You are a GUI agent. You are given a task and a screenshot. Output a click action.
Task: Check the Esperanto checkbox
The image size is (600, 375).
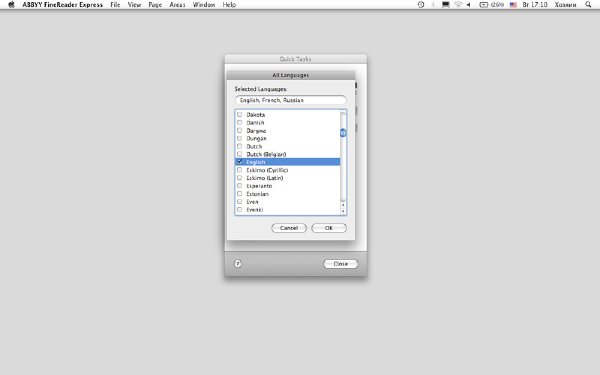[240, 186]
